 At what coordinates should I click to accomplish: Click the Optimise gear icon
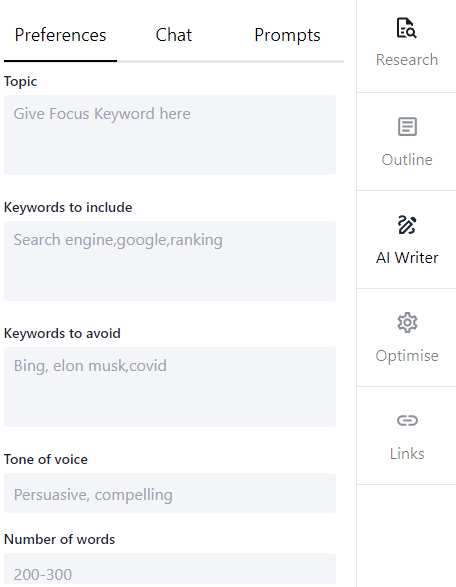click(407, 322)
